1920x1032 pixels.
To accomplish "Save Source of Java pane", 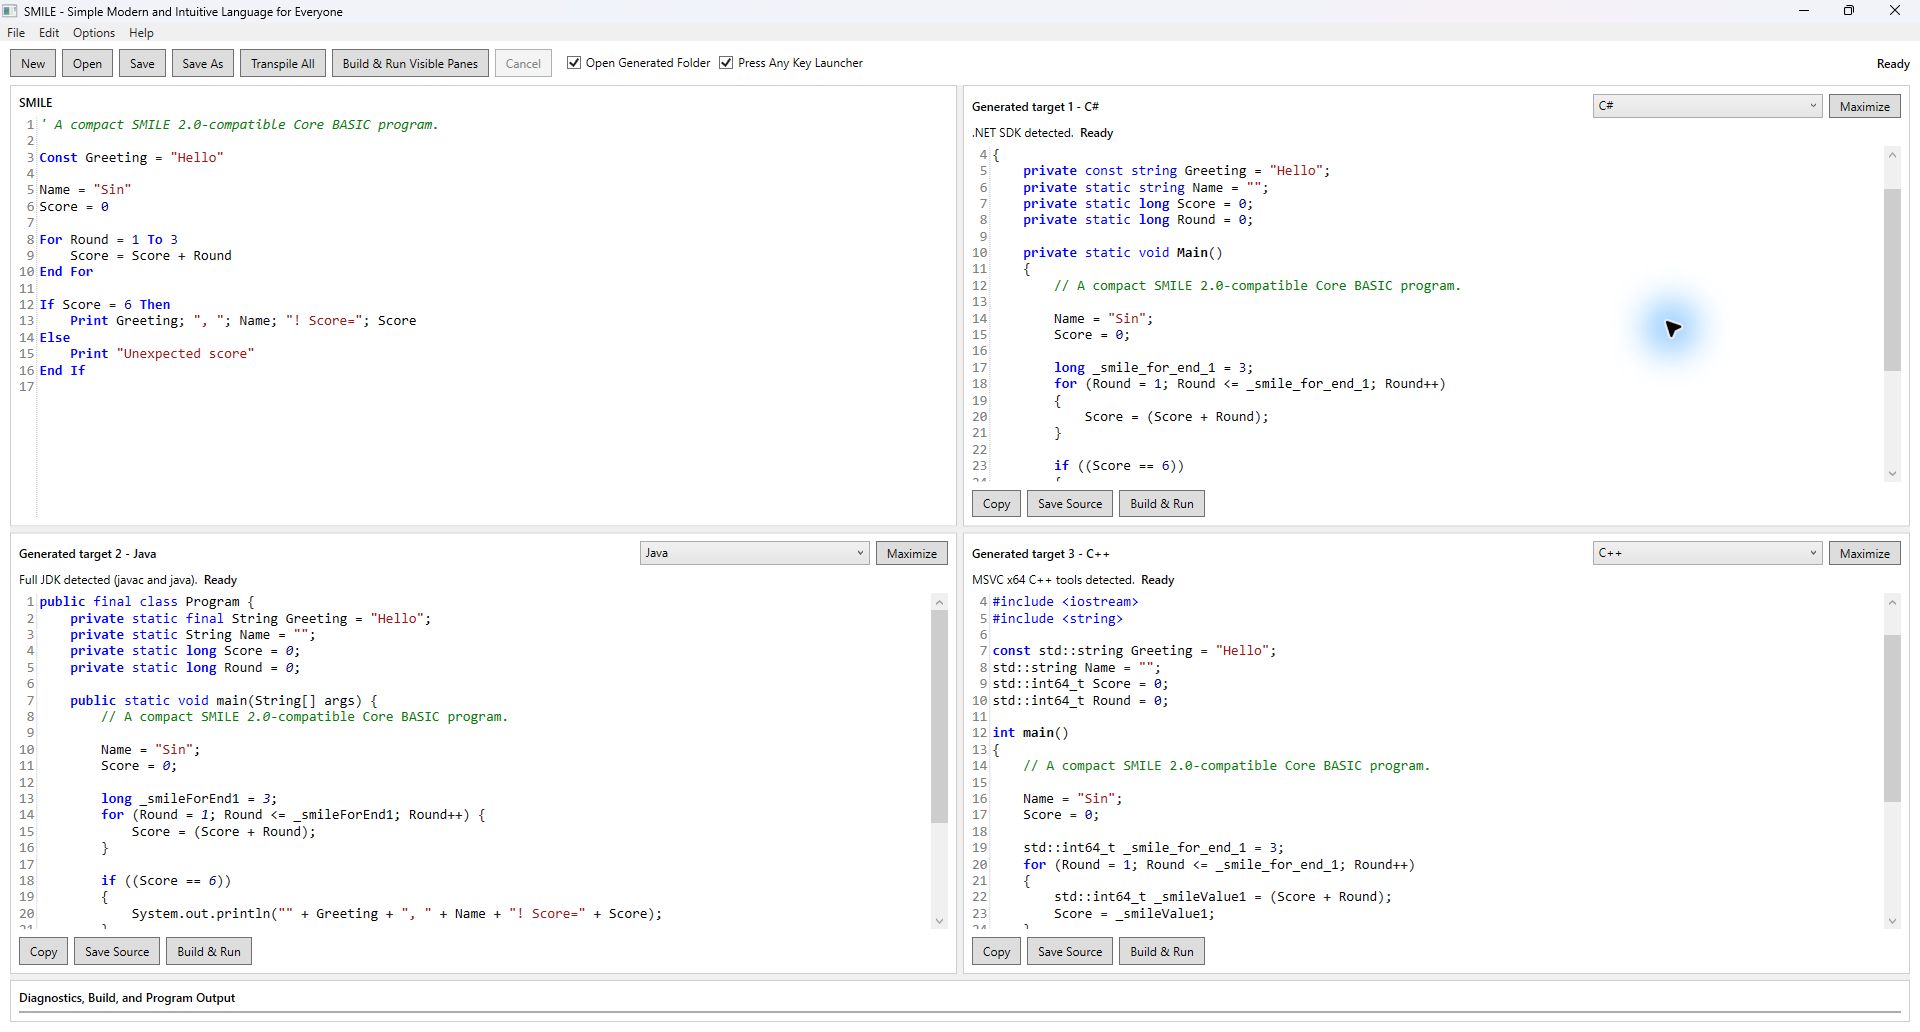I will tap(117, 952).
